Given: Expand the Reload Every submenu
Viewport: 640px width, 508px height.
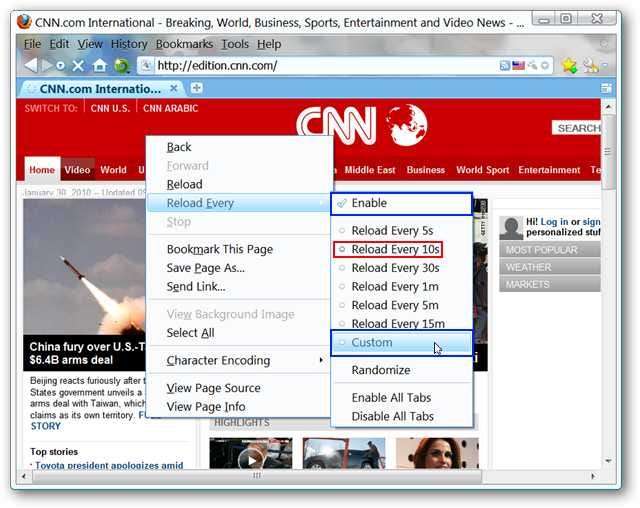Looking at the screenshot, I should (x=238, y=203).
